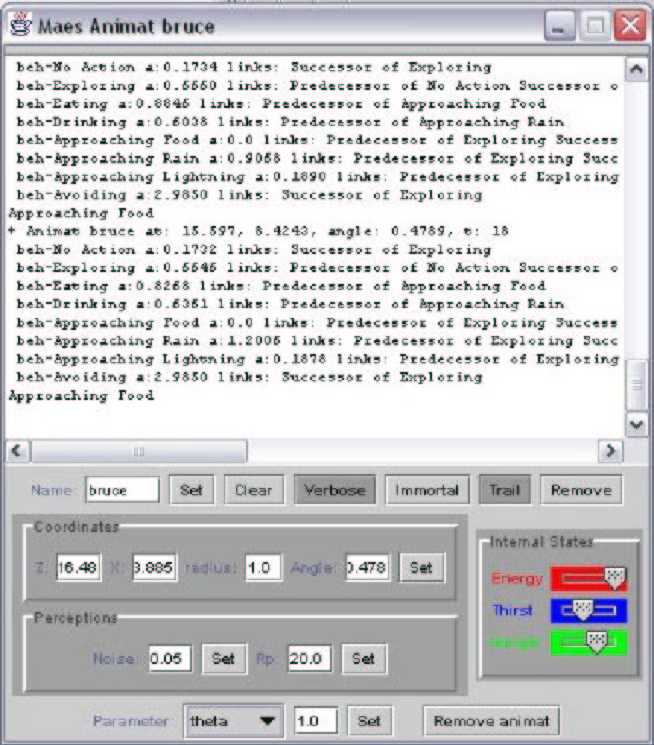This screenshot has height=745, width=654.
Task: Click the red Energy slider
Action: point(588,578)
